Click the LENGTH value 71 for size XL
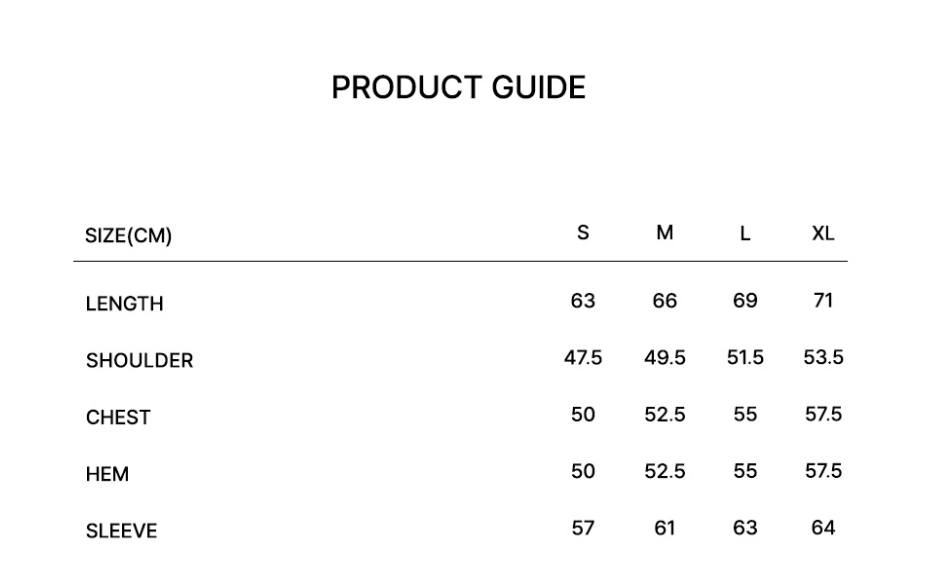Image resolution: width=930 pixels, height=578 pixels. coord(823,300)
